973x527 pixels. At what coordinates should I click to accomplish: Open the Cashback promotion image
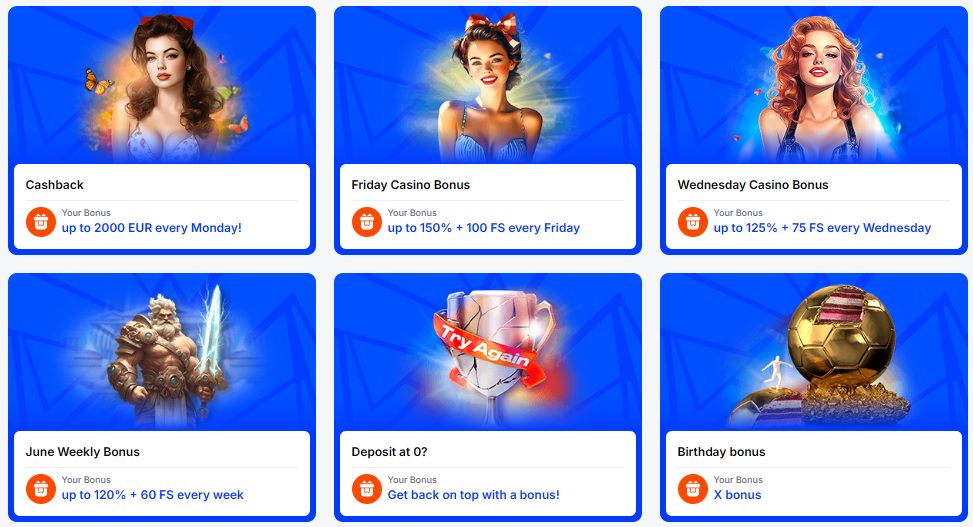[162, 86]
